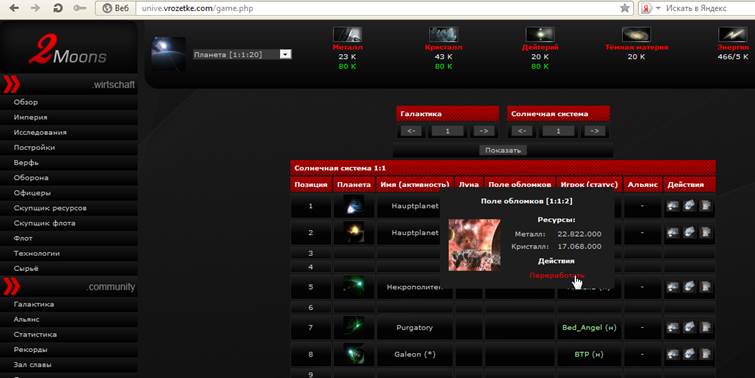This screenshot has width=755, height=378.
Task: Click the Переработать link in debris popup
Action: (556, 275)
